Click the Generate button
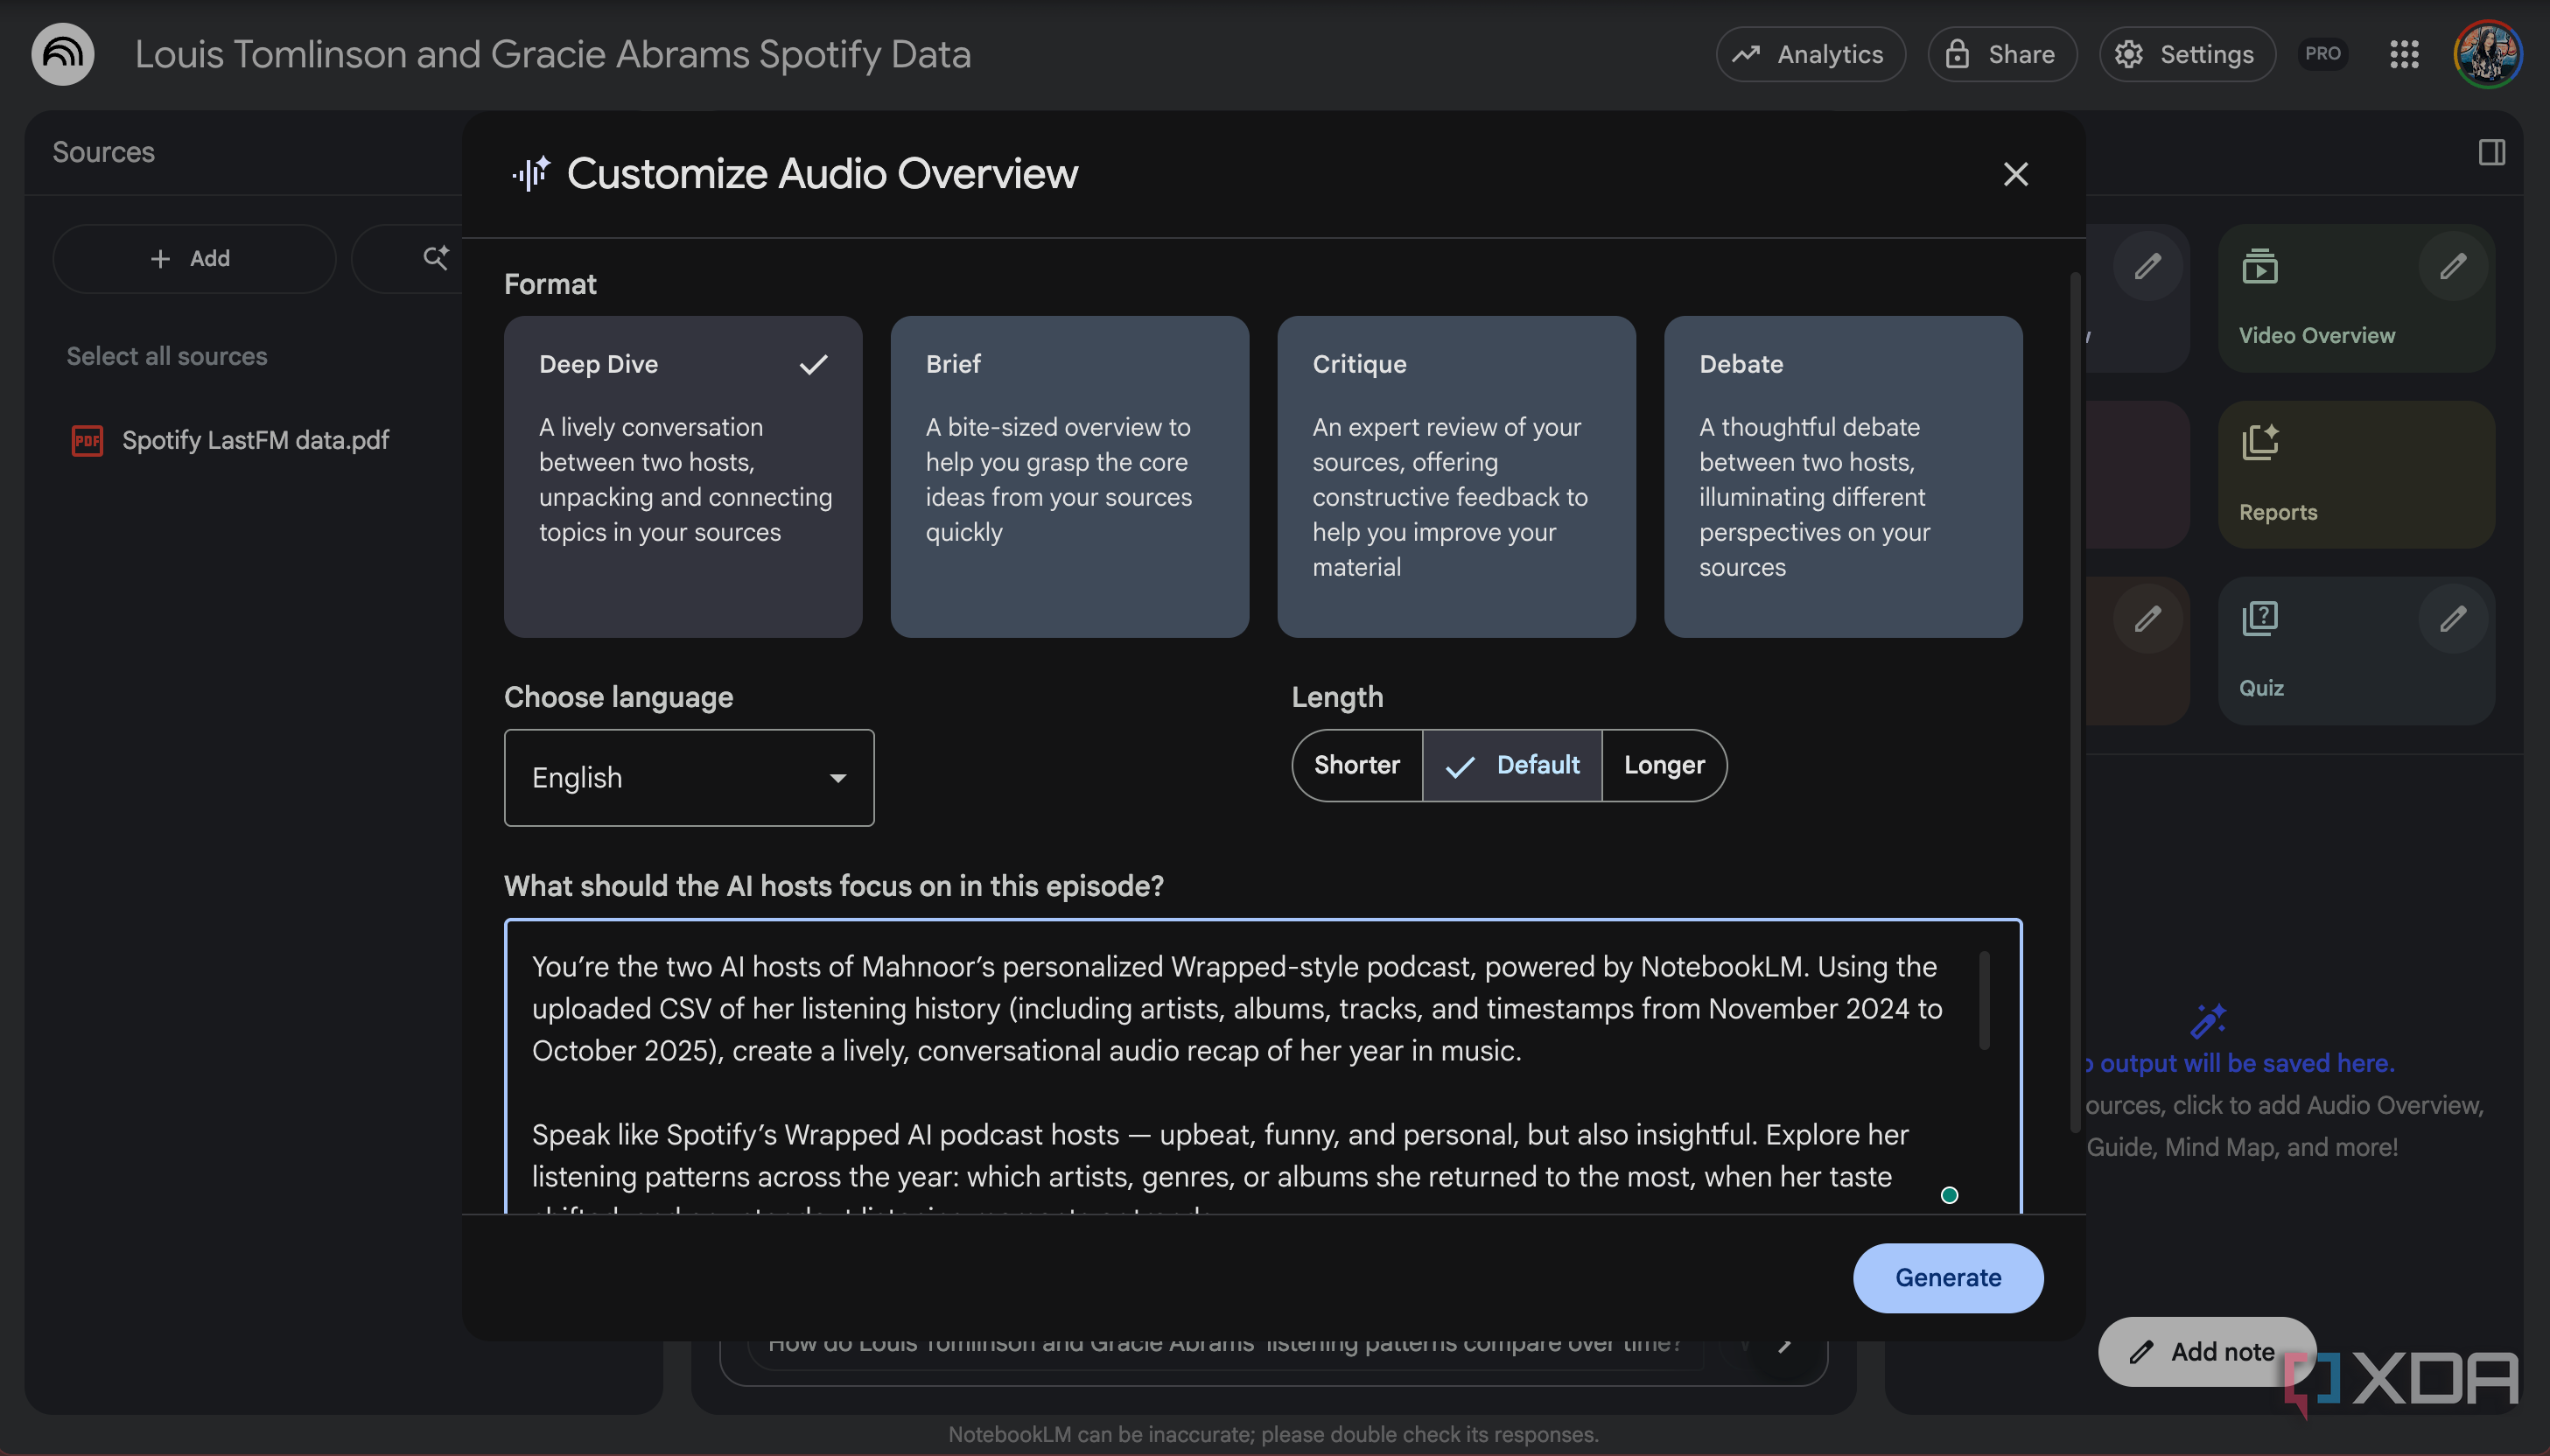This screenshot has width=2550, height=1456. 1947,1277
